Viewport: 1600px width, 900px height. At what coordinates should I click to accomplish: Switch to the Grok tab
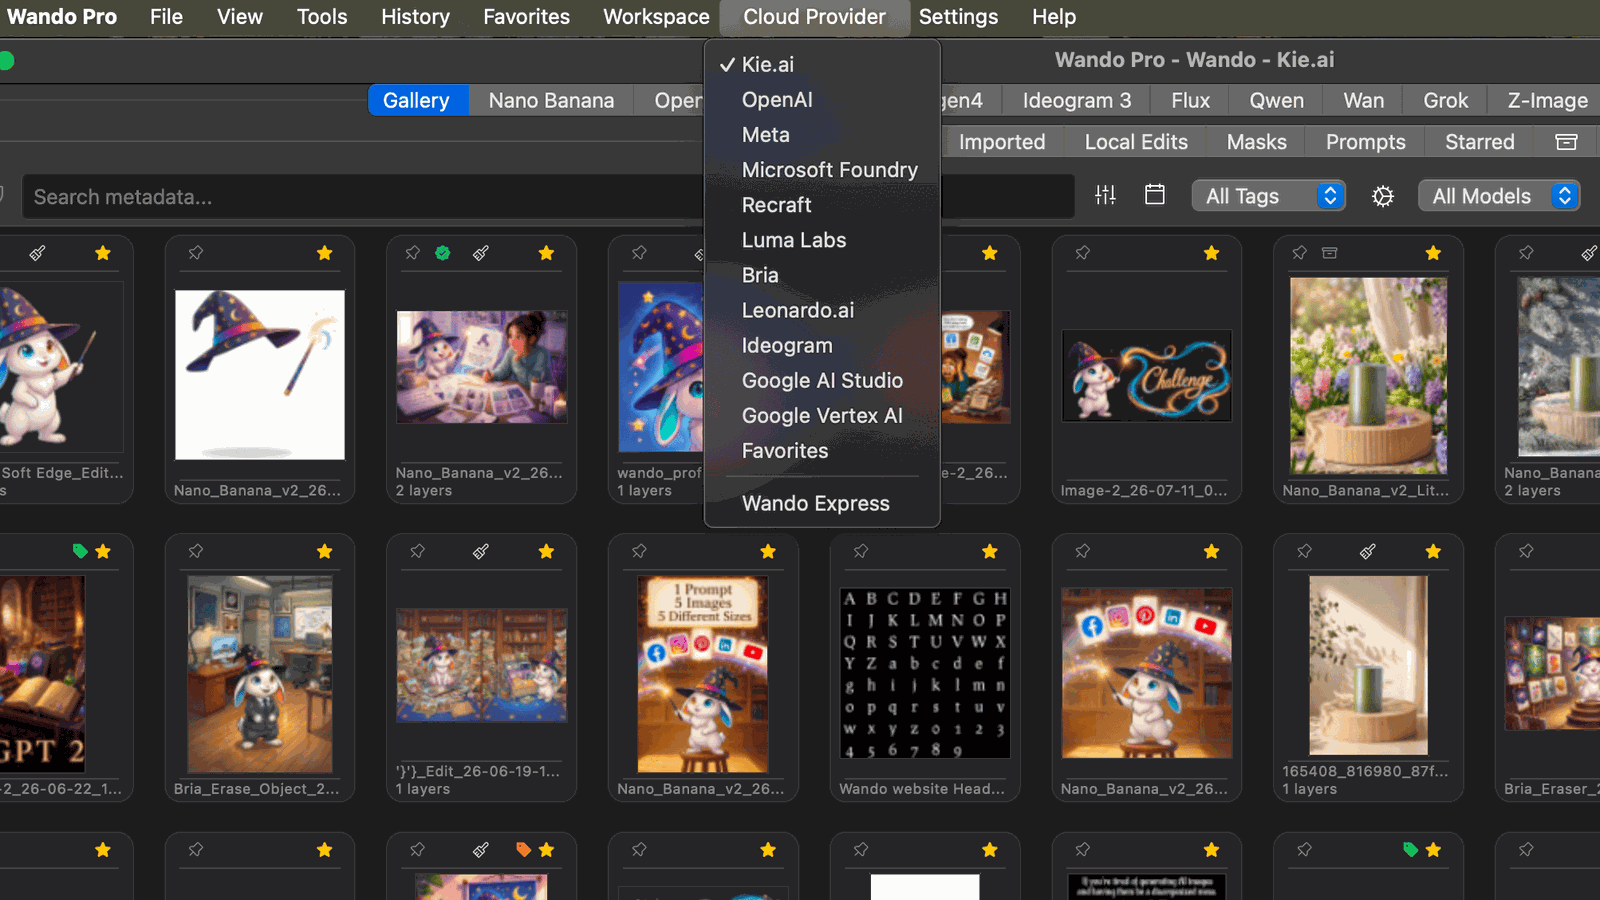1445,100
